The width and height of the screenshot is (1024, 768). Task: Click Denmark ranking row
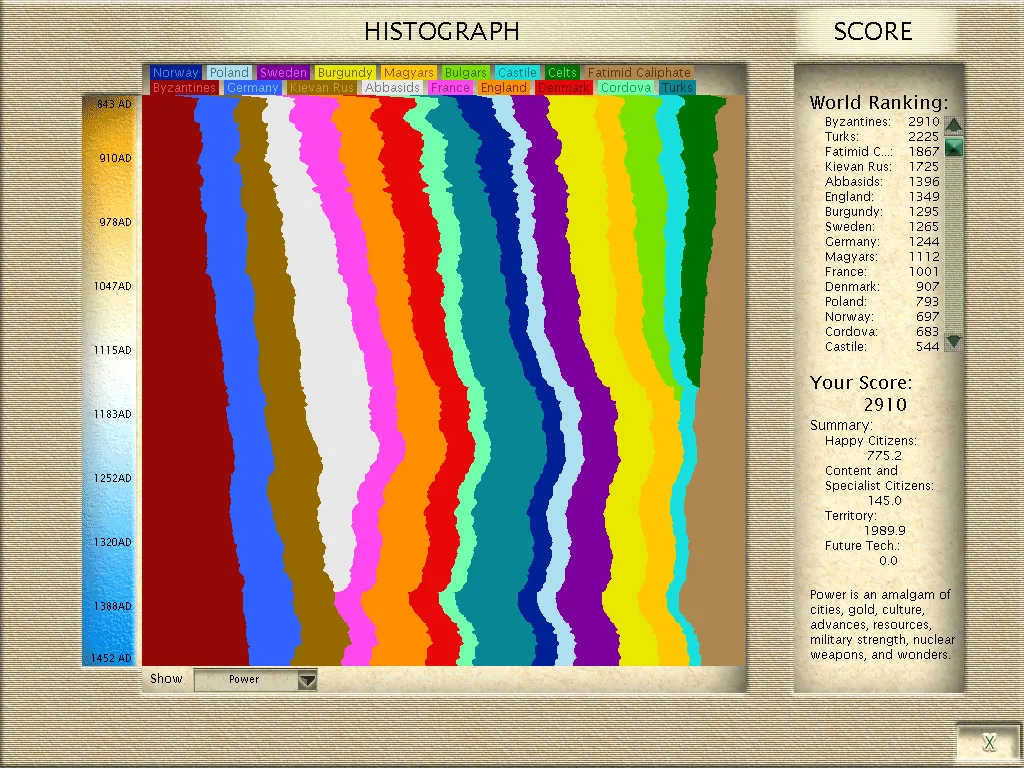coord(882,287)
